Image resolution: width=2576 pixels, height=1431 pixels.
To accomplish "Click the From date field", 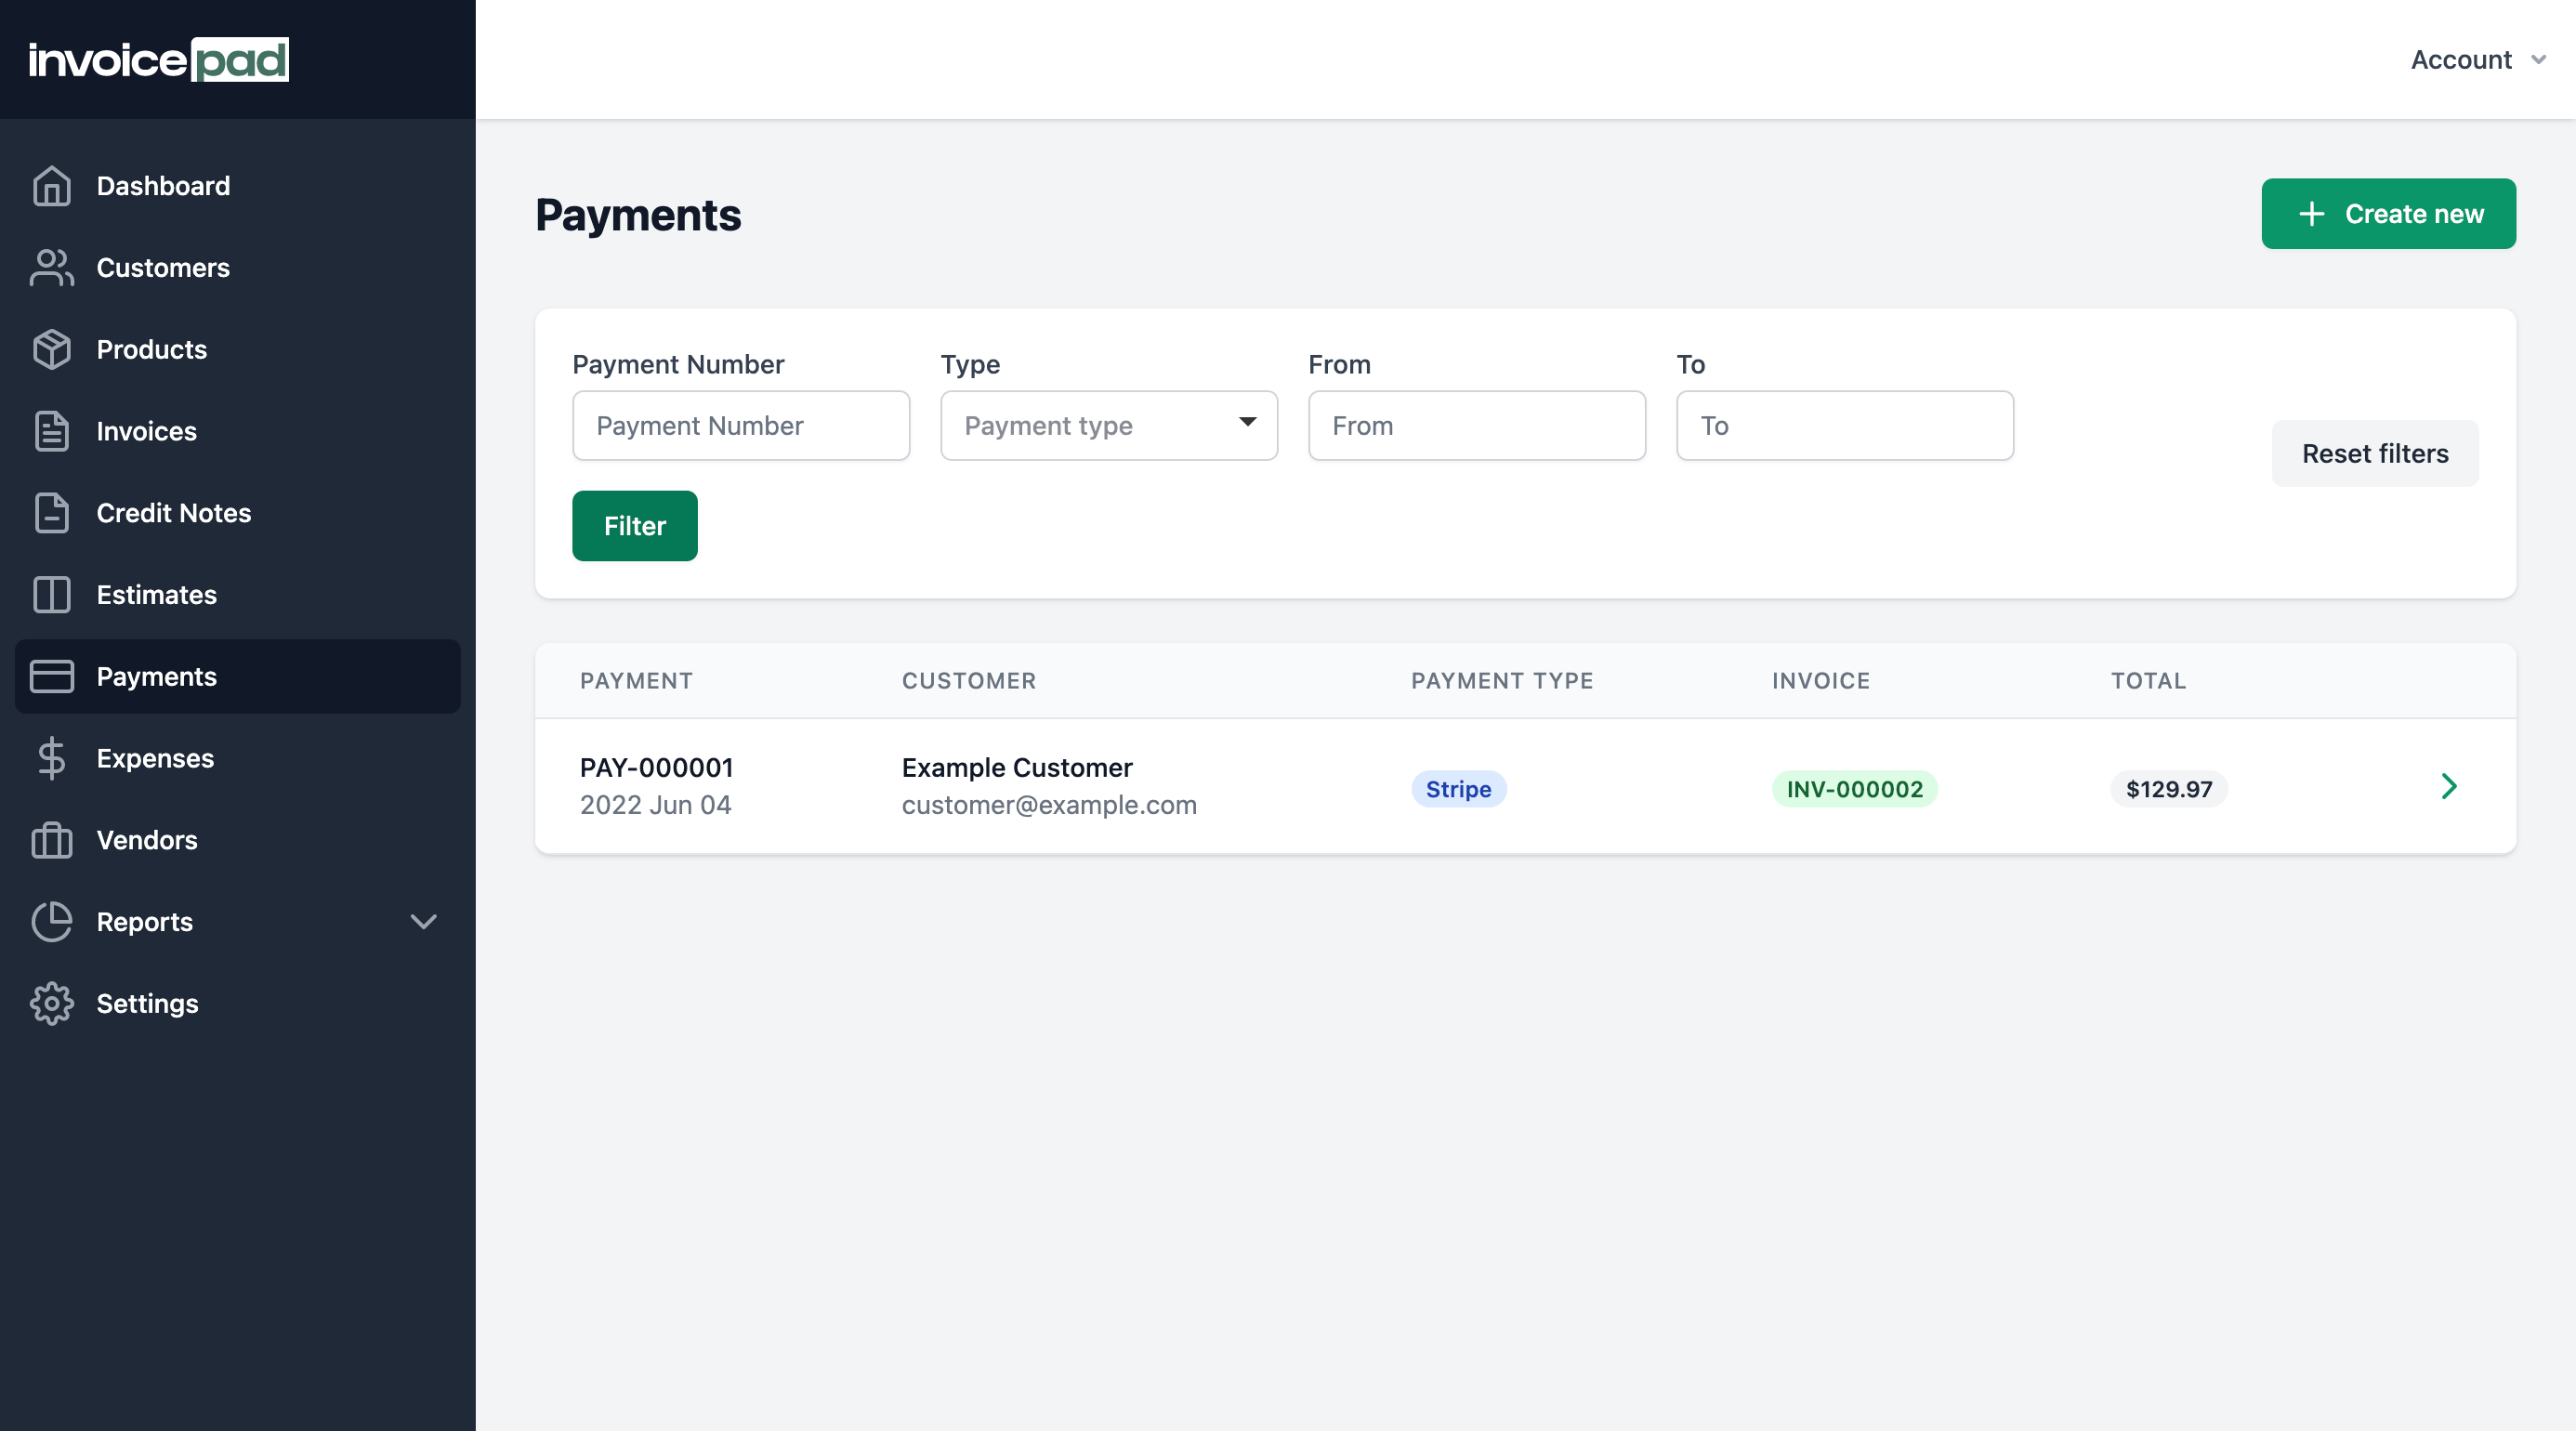I will [x=1477, y=426].
